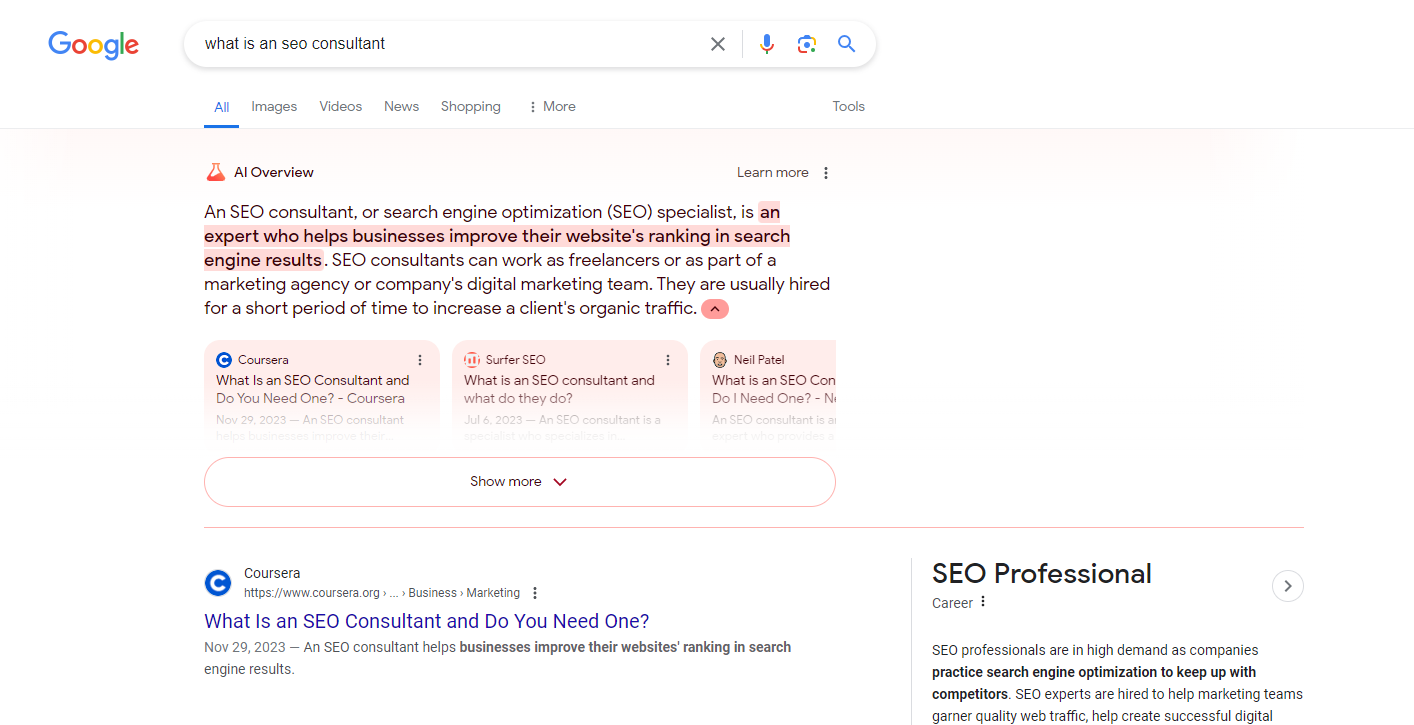The width and height of the screenshot is (1414, 725).
Task: Click the Career label under SEO Professional
Action: click(952, 603)
